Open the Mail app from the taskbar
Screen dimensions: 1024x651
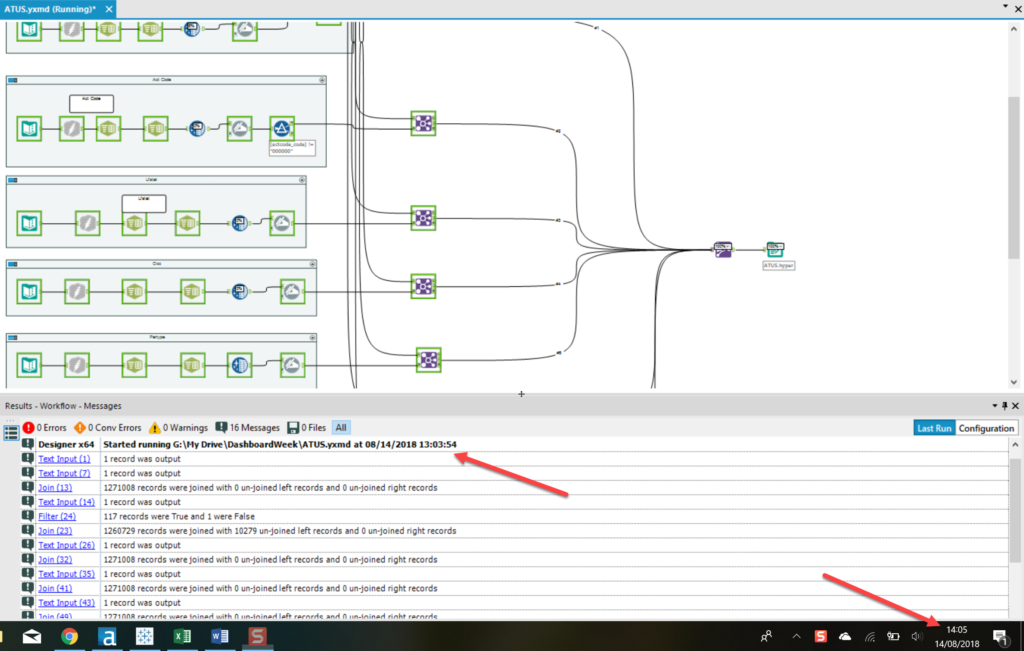[x=31, y=636]
